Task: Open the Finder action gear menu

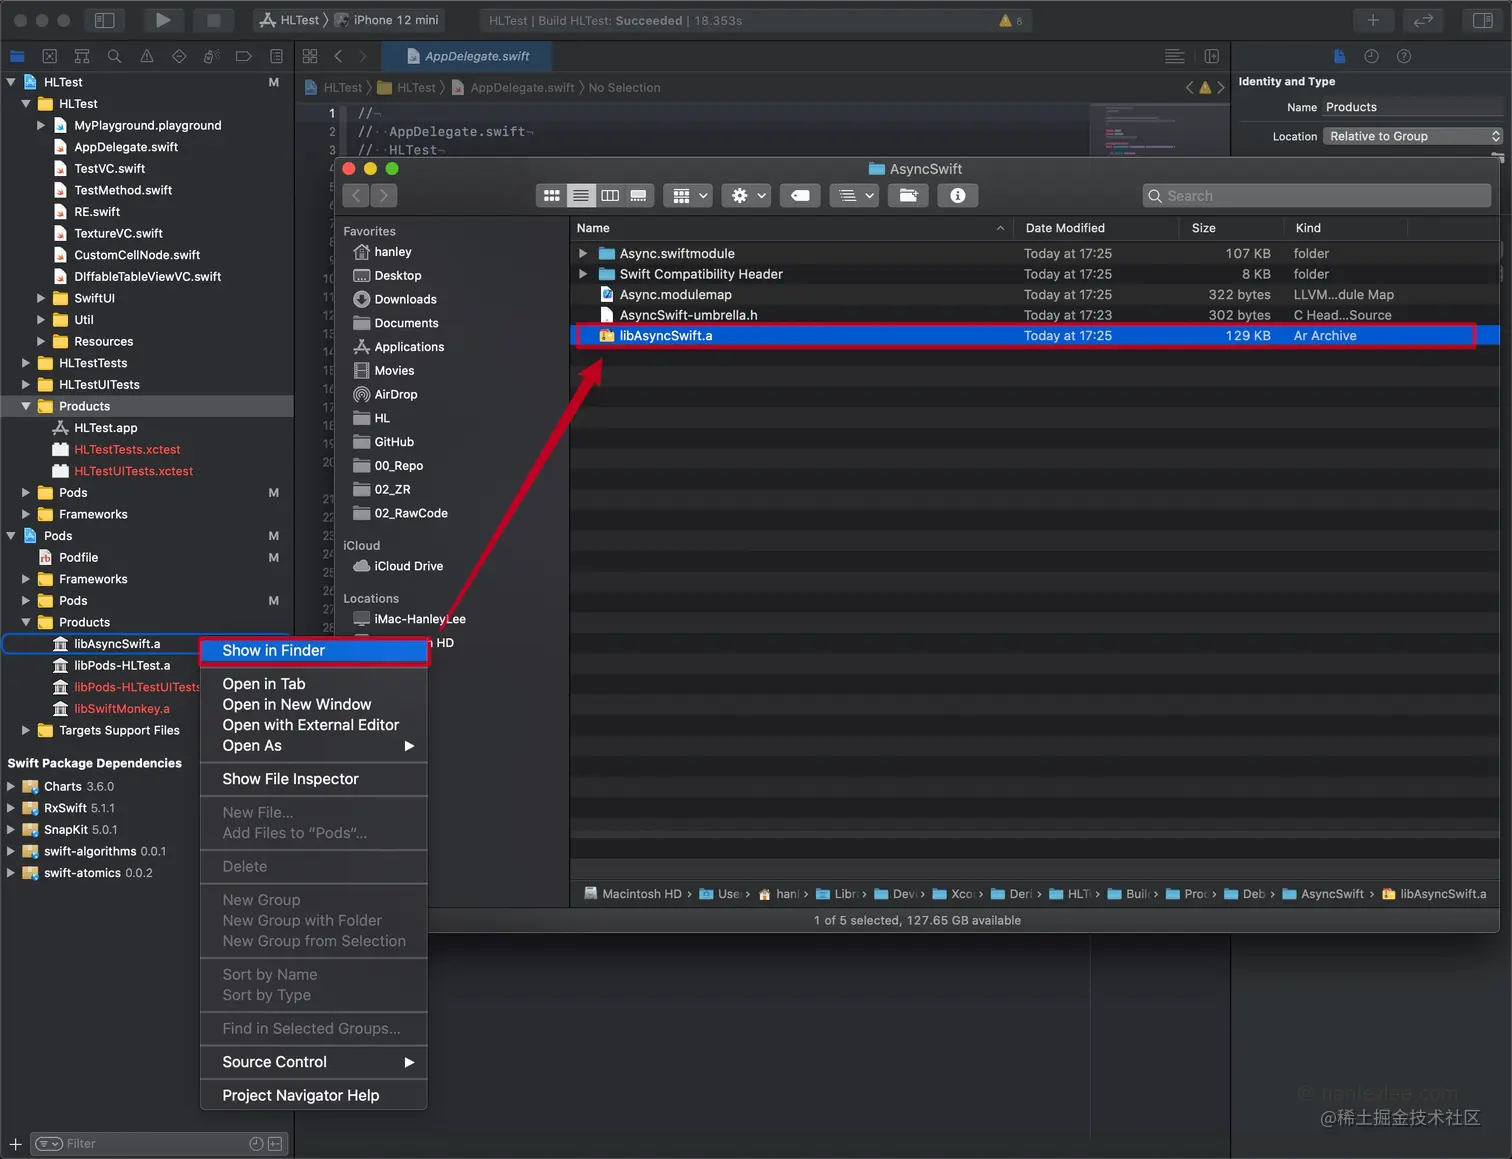Action: point(748,196)
